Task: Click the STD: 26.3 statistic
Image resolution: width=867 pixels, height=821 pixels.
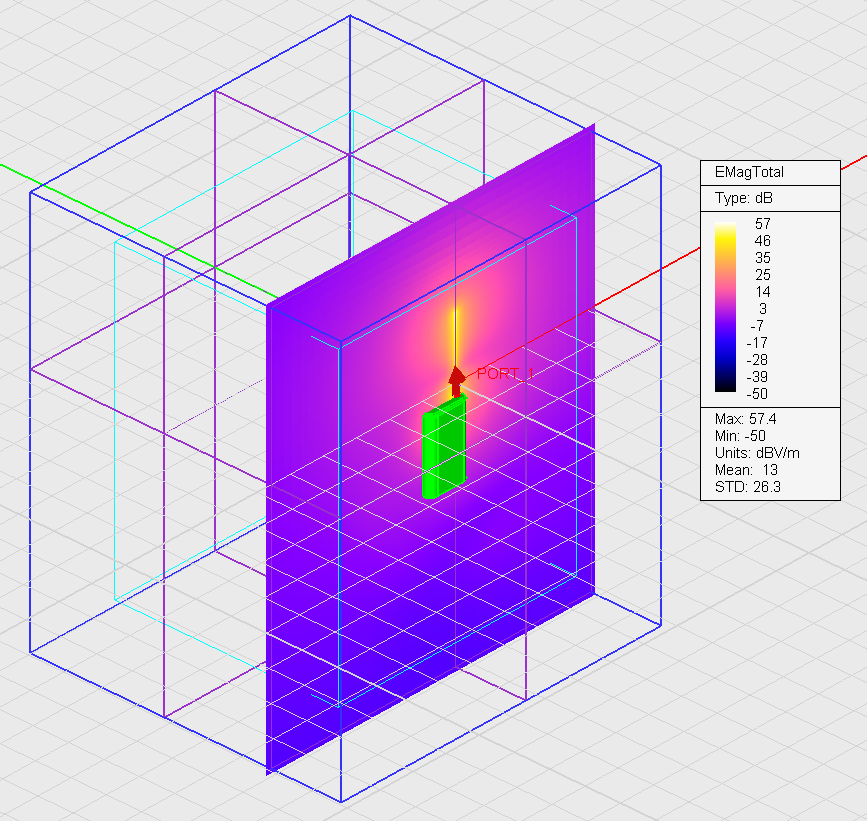Action: click(x=747, y=487)
